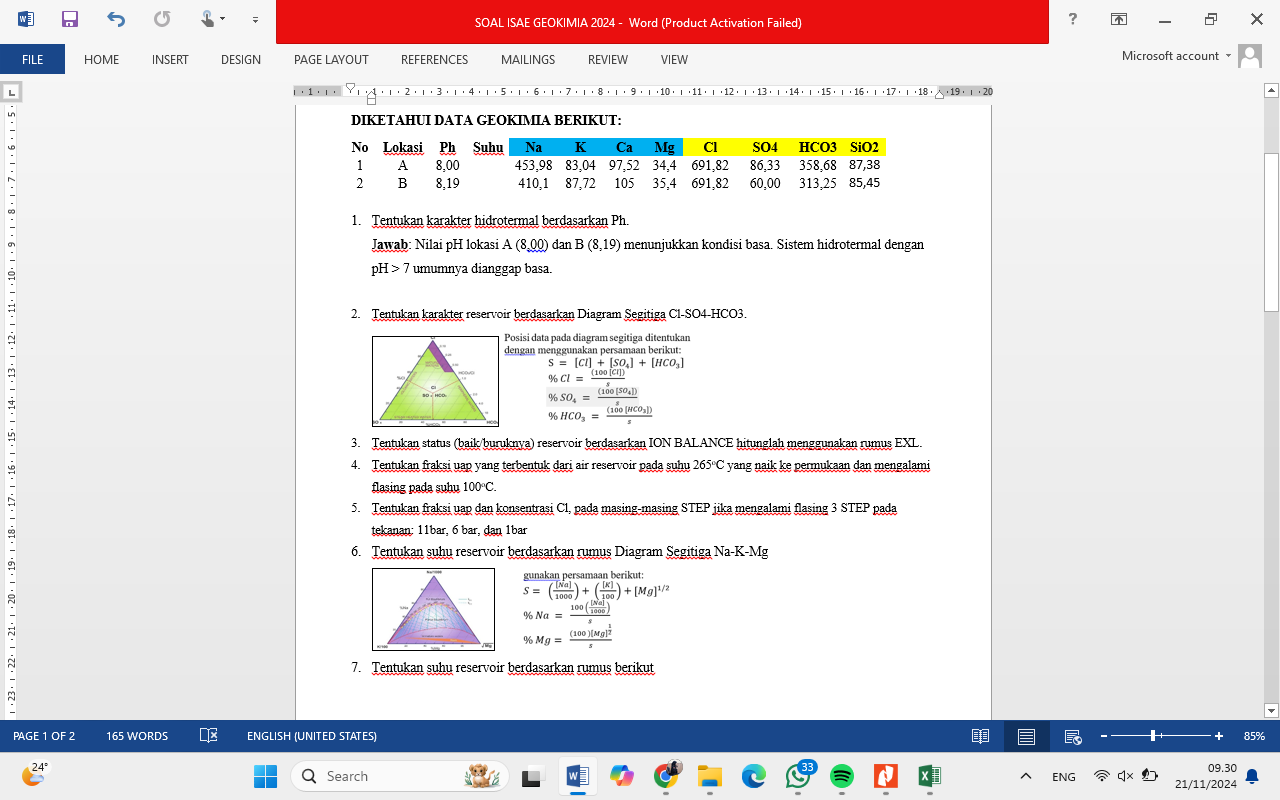This screenshot has height=800, width=1280.
Task: Toggle Web Layout view in status bar
Action: tap(1073, 736)
